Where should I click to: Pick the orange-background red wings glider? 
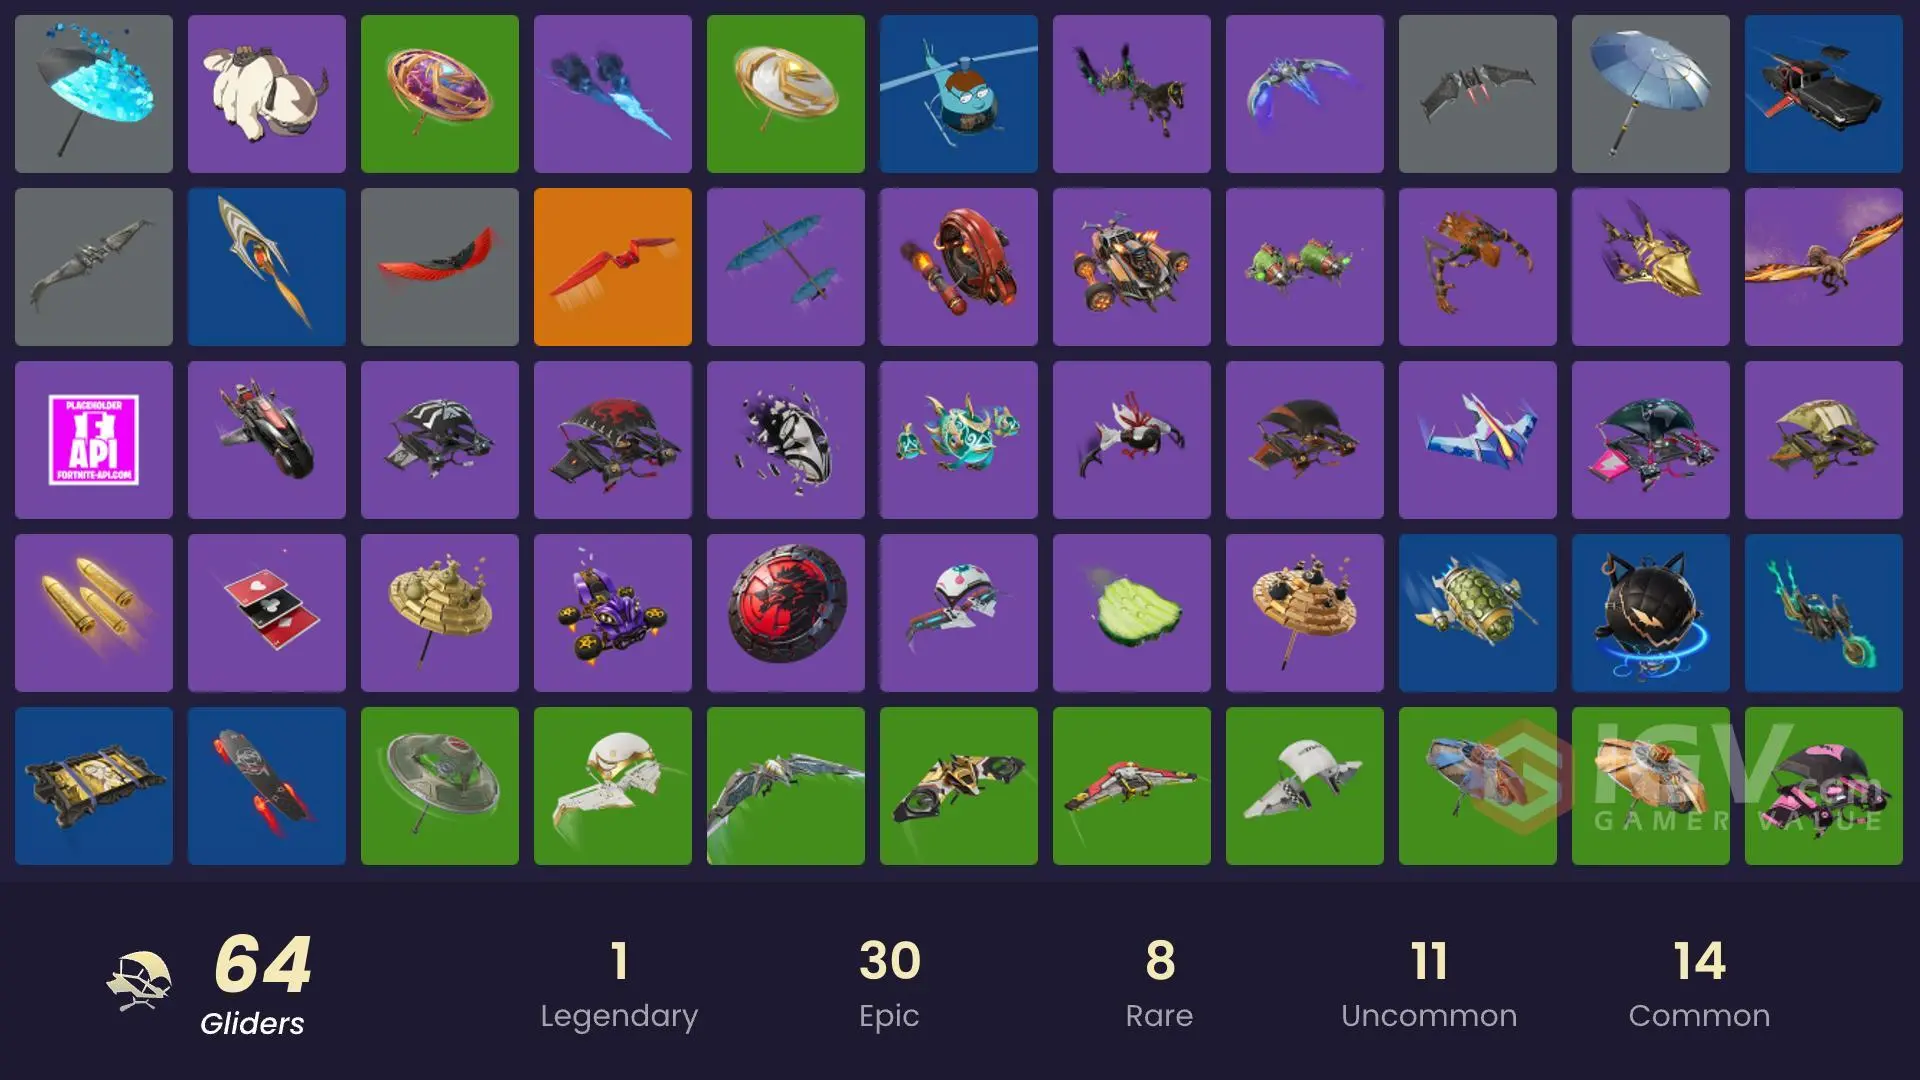(613, 267)
